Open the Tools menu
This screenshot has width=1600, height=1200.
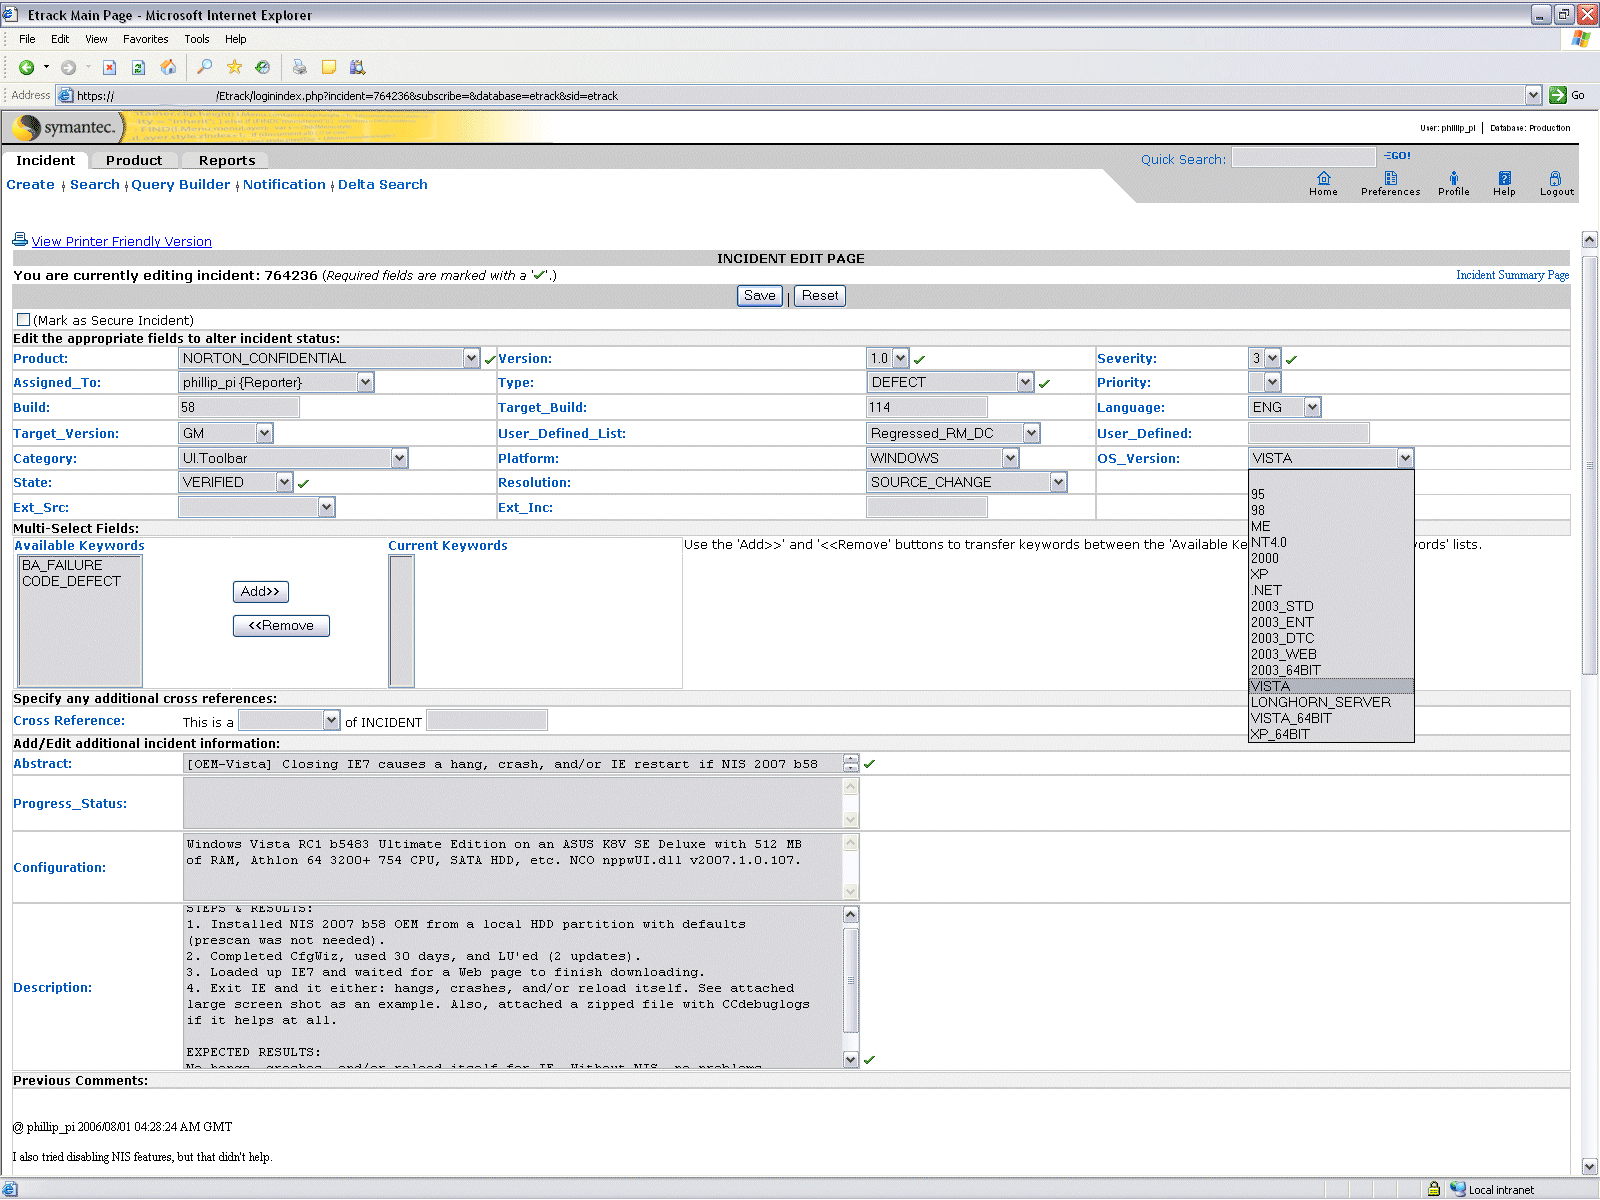(x=196, y=39)
